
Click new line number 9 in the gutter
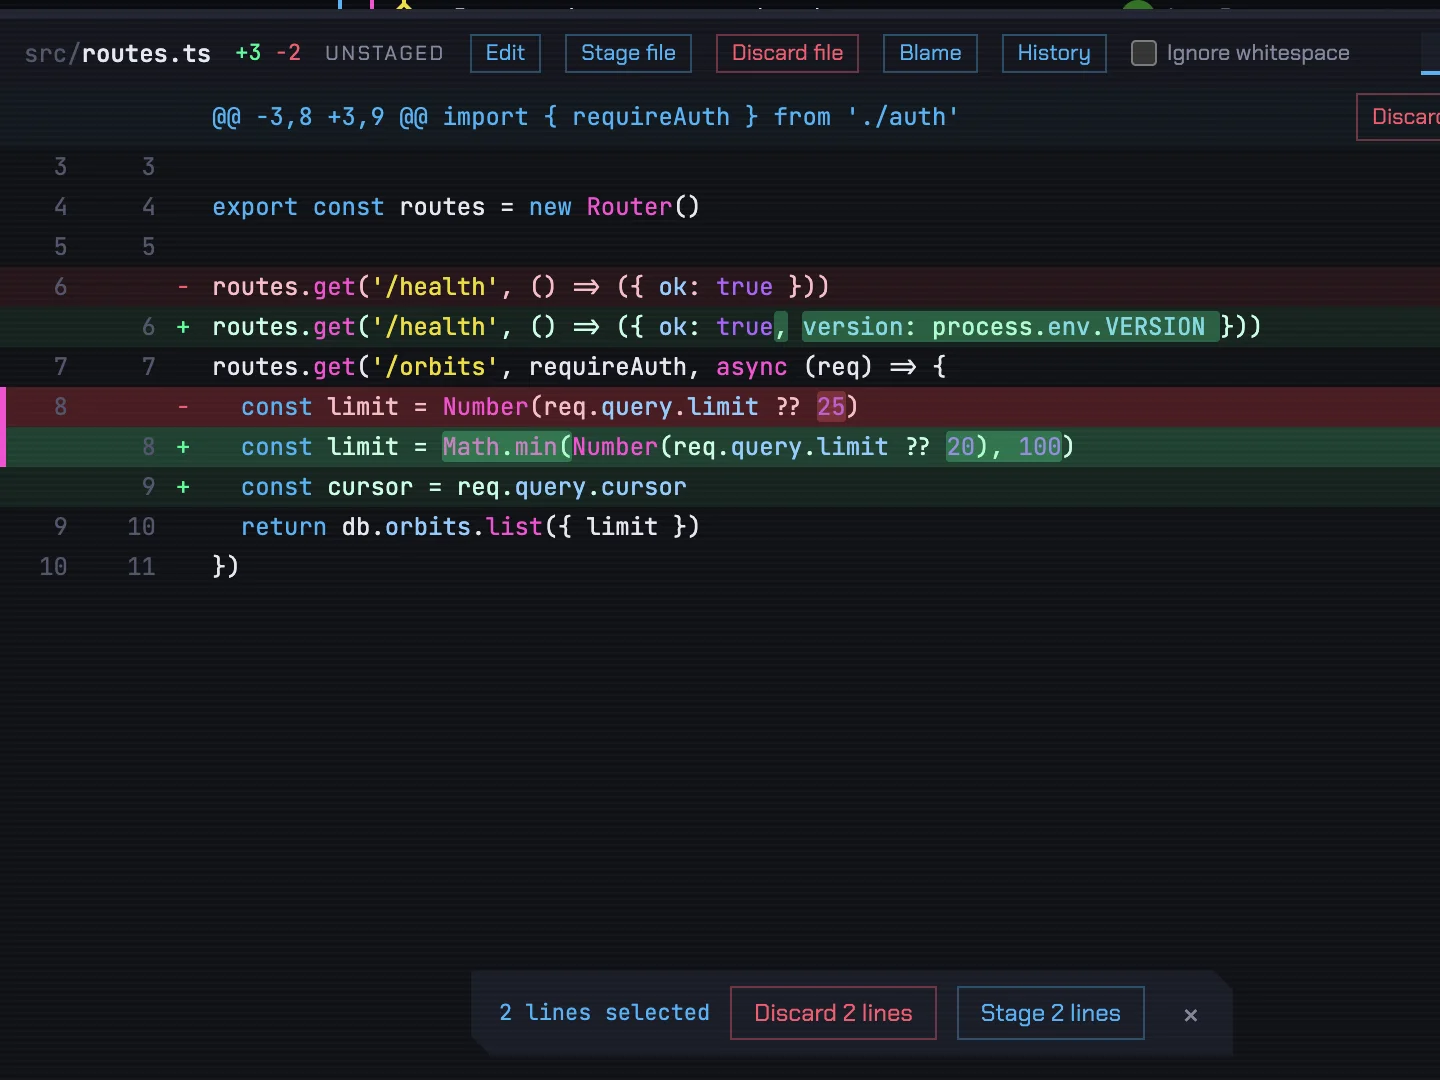click(149, 487)
